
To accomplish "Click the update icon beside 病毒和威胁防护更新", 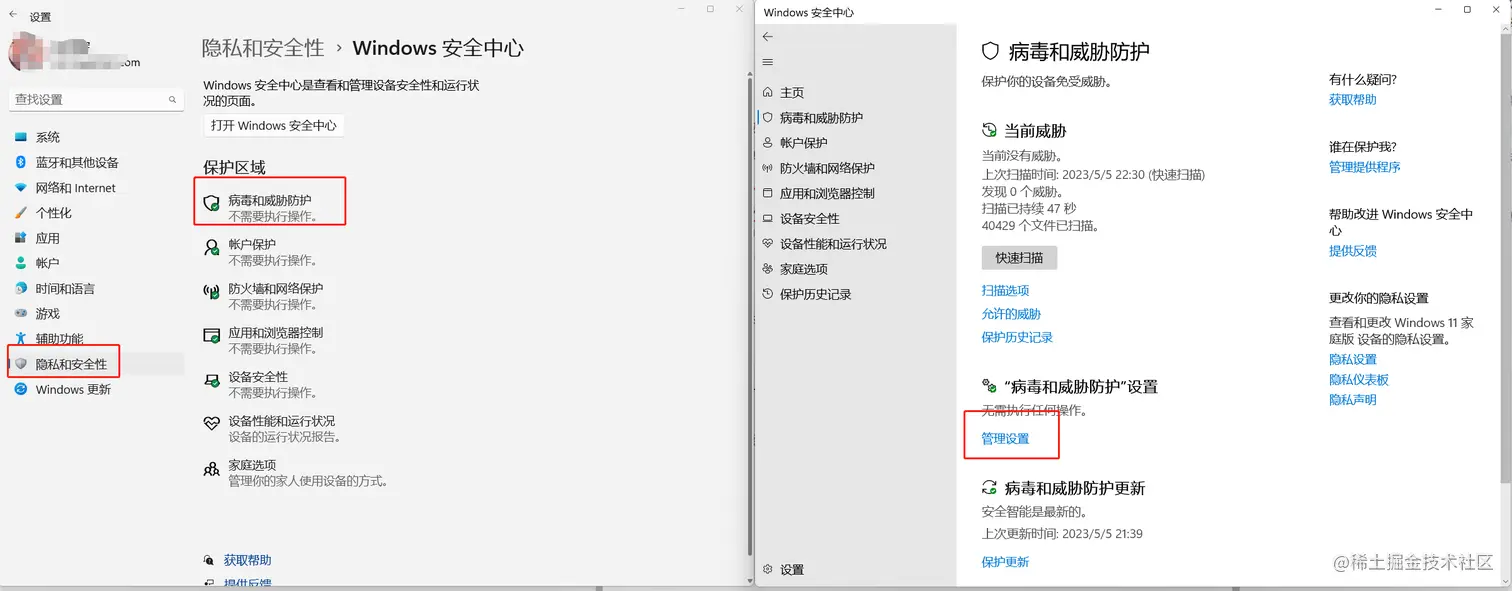I will 990,488.
